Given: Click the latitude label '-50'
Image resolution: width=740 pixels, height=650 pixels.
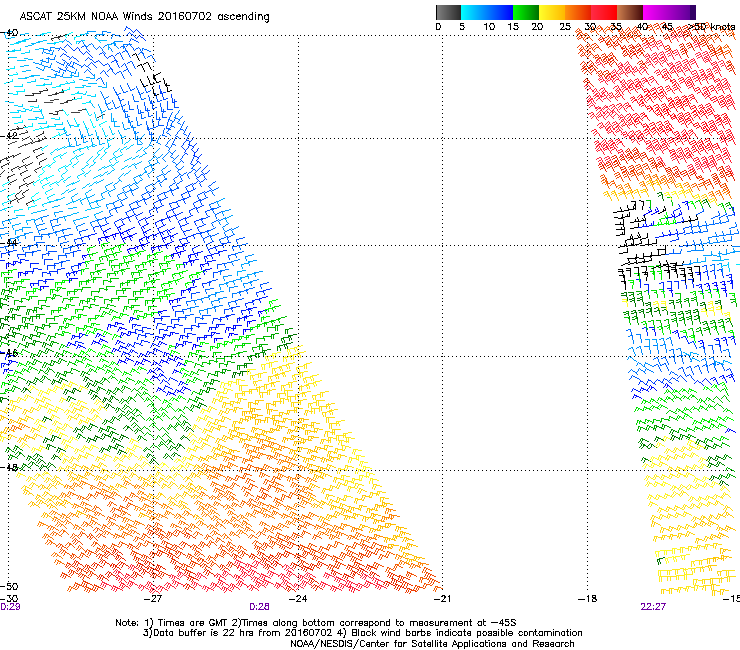Looking at the screenshot, I should pos(9,587).
